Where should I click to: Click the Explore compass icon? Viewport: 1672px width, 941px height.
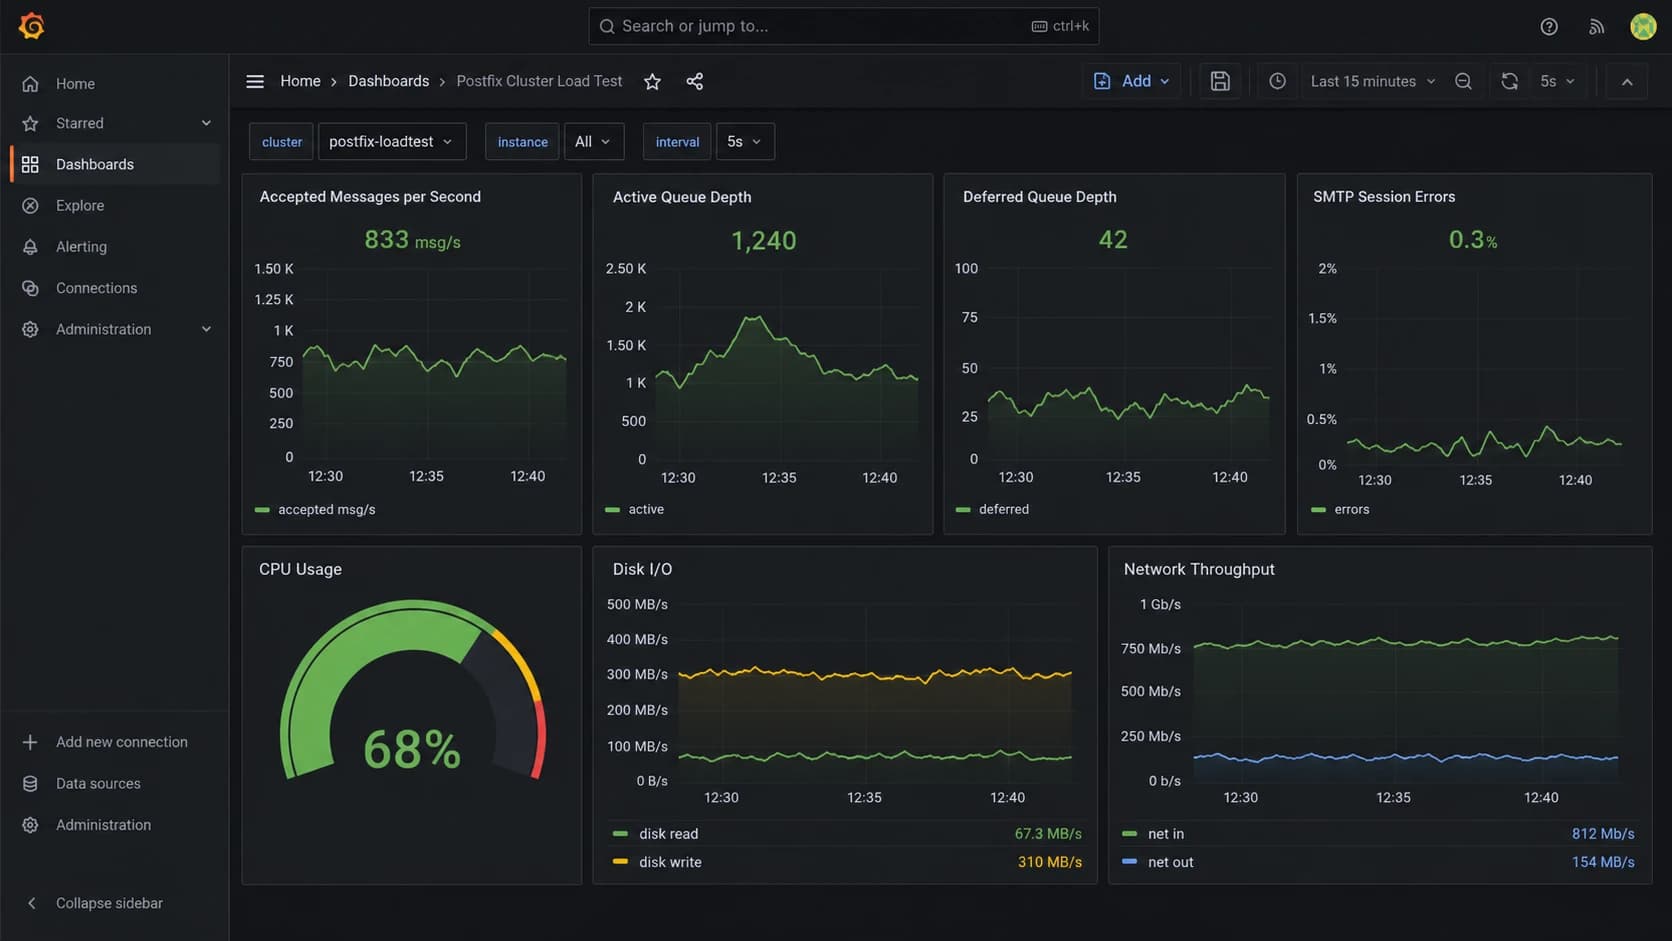tap(30, 205)
